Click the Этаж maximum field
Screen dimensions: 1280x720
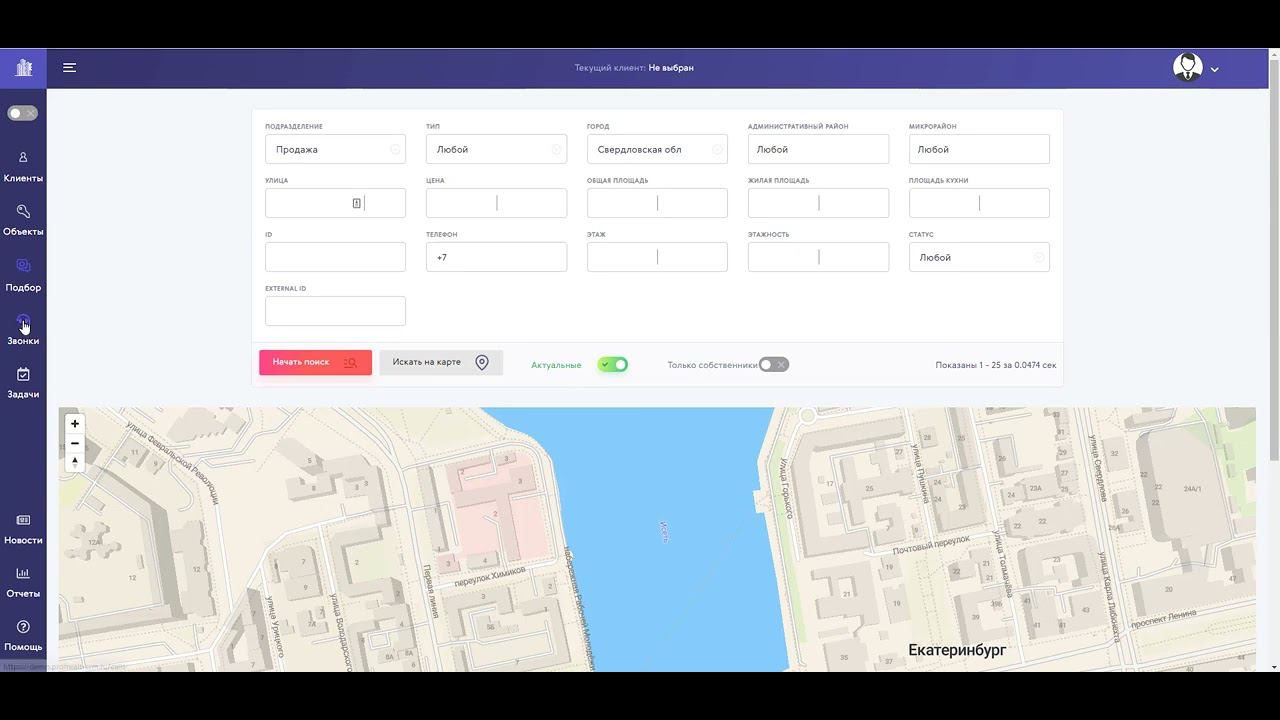click(693, 257)
